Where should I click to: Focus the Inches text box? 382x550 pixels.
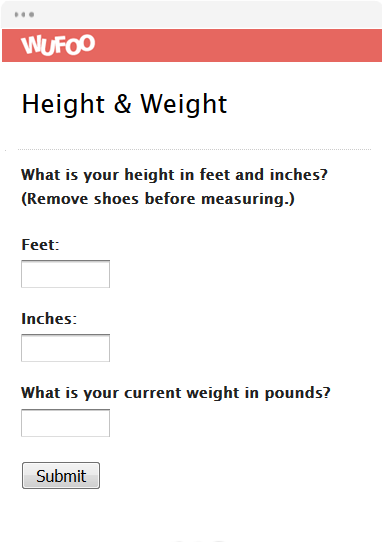[66, 348]
